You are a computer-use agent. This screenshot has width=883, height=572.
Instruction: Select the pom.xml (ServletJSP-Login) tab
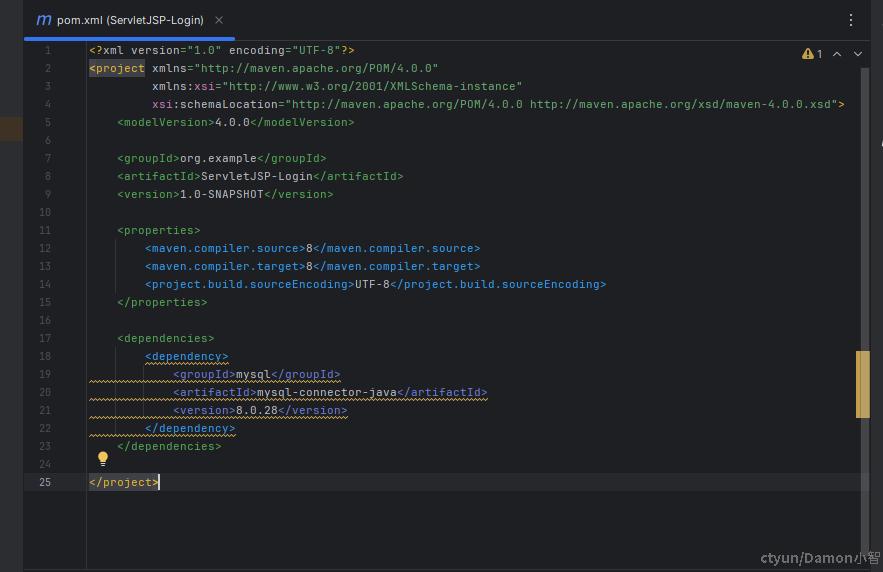[130, 20]
